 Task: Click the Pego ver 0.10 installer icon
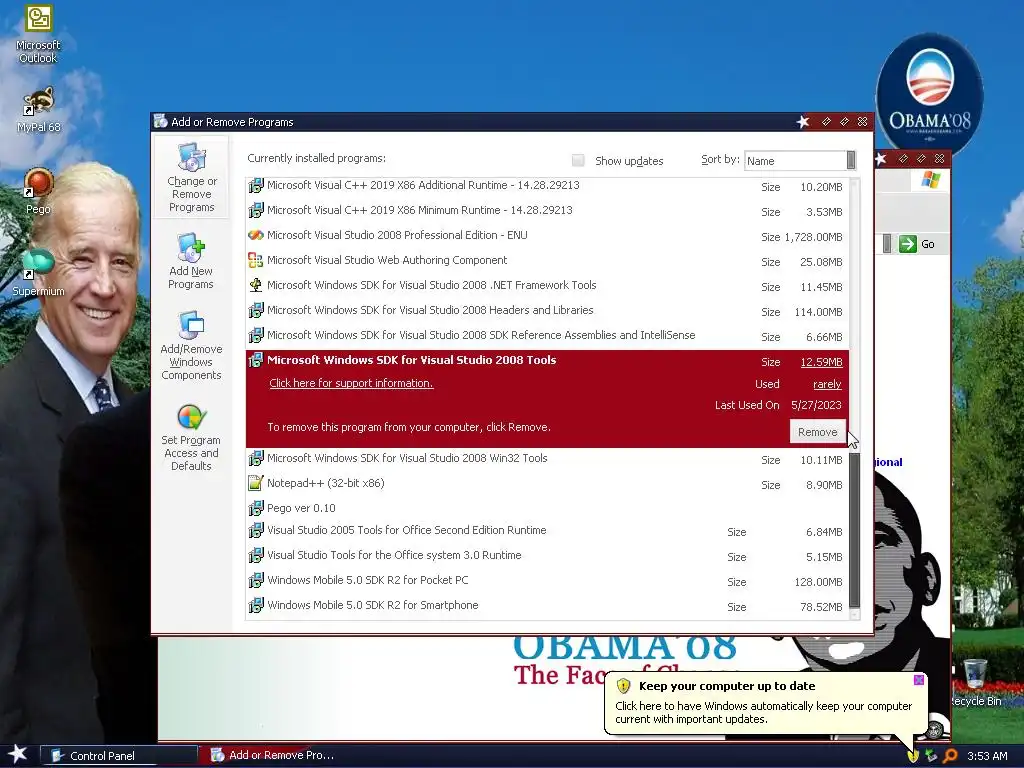point(256,508)
